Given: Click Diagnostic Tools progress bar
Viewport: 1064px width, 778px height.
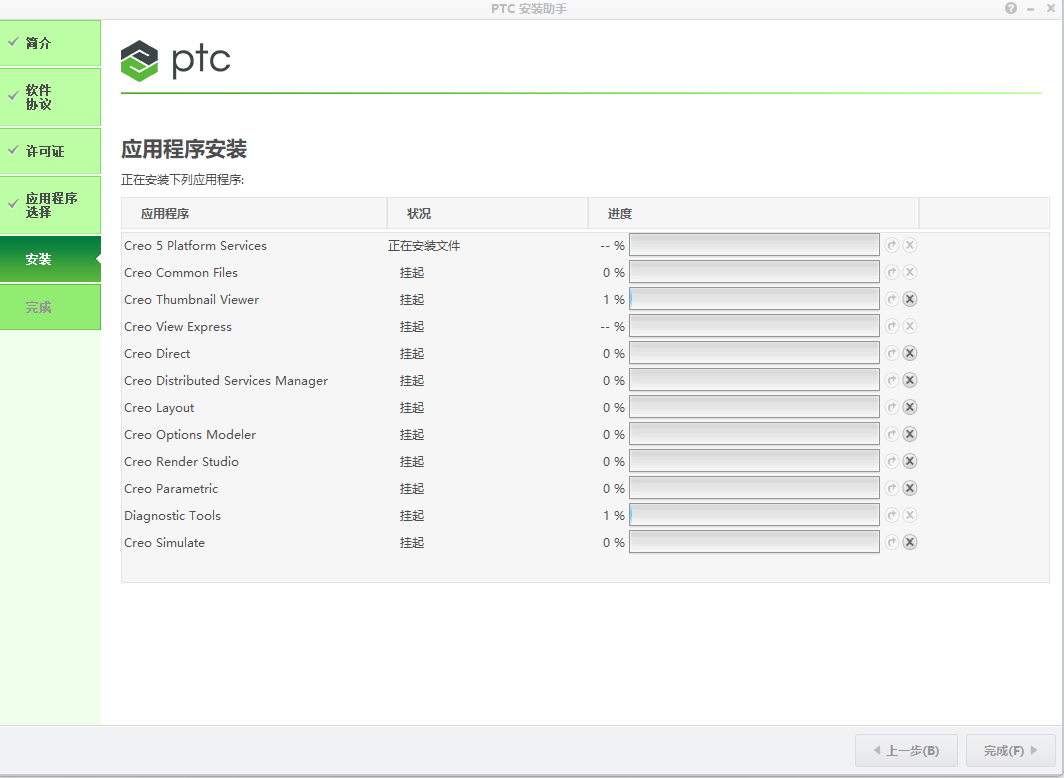Looking at the screenshot, I should coord(754,516).
